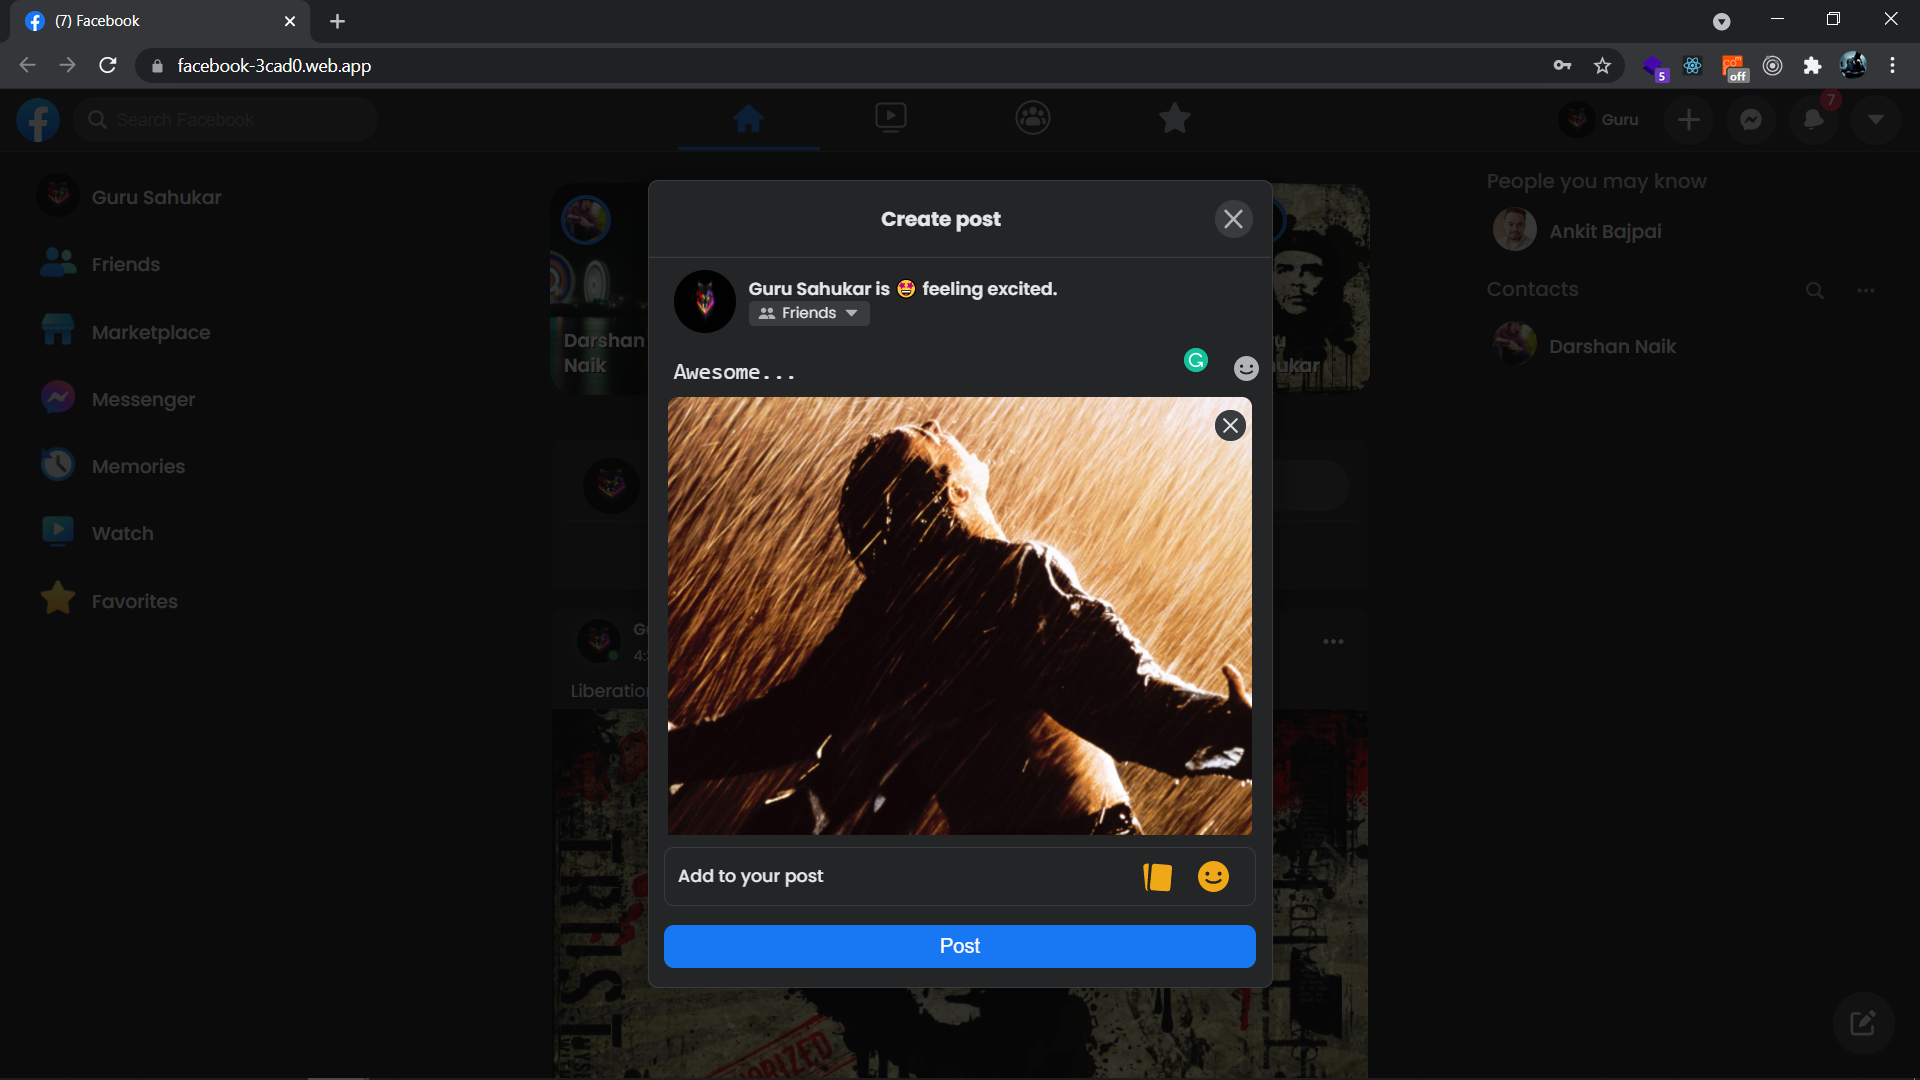This screenshot has height=1080, width=1920.
Task: Open Guru Sahukar profile in sidebar
Action: tap(130, 197)
